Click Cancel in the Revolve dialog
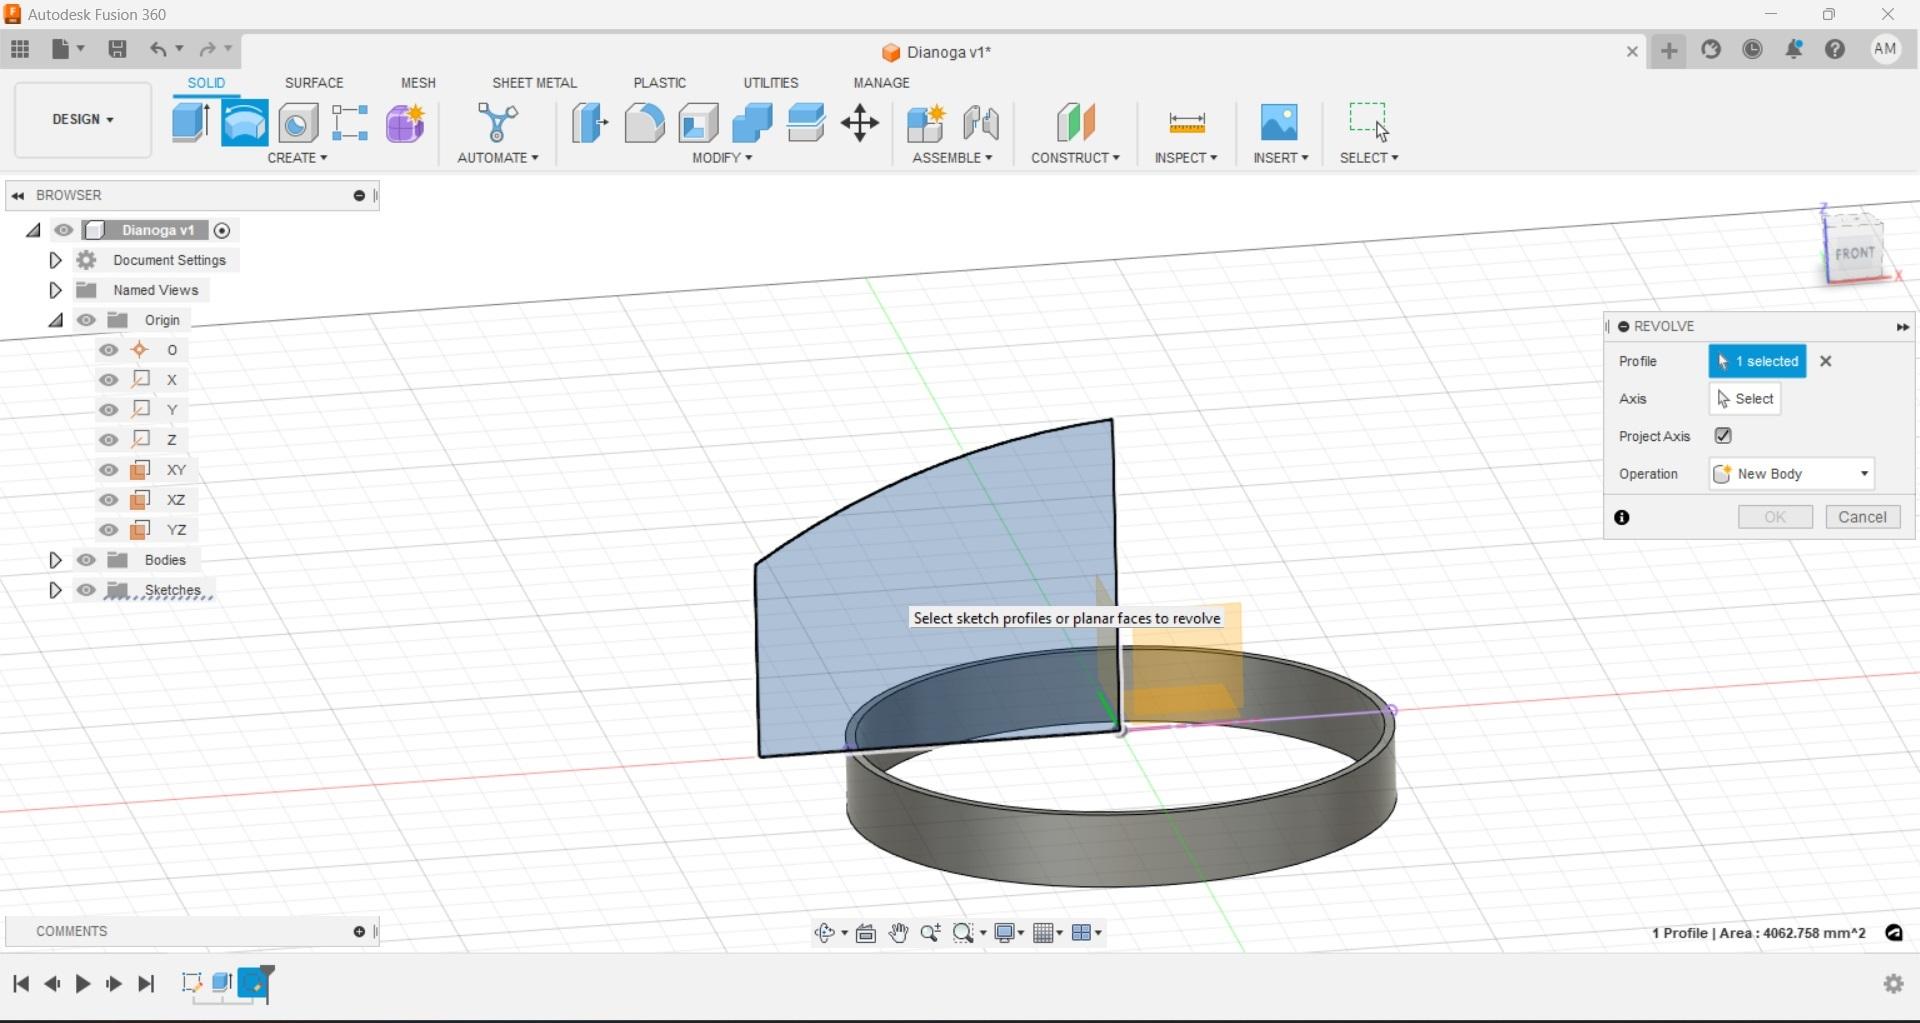1920x1023 pixels. click(1863, 517)
